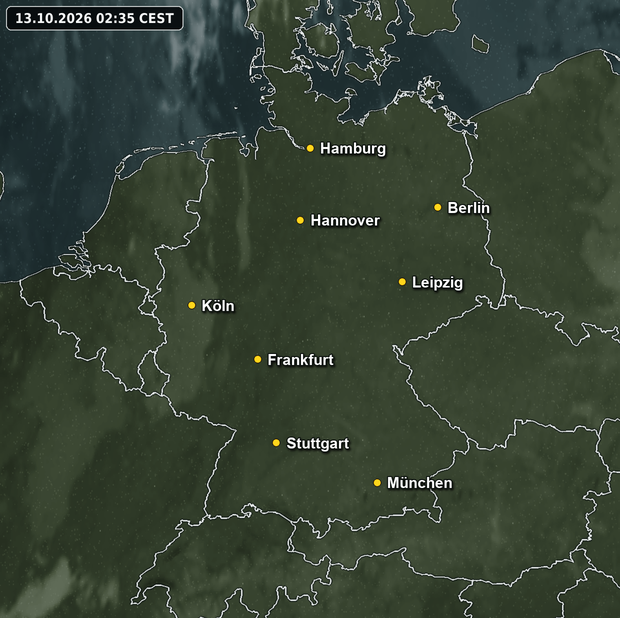This screenshot has height=618, width=620.
Task: Select the Köln city label
Action: [218, 306]
